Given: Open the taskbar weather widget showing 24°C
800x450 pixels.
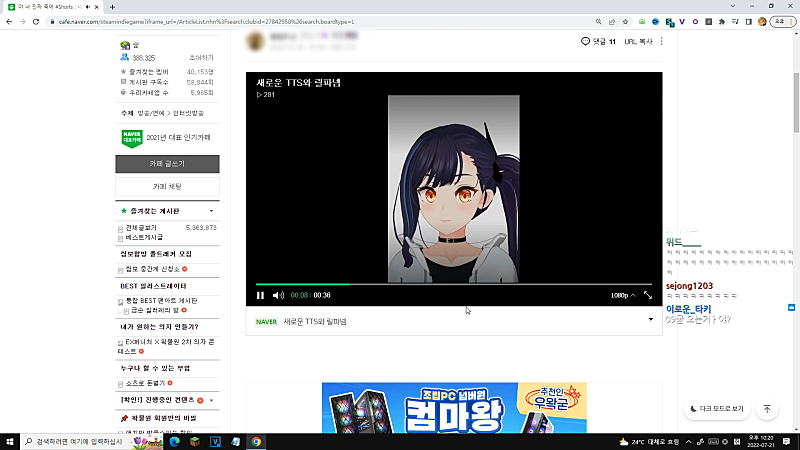Looking at the screenshot, I should click(649, 441).
